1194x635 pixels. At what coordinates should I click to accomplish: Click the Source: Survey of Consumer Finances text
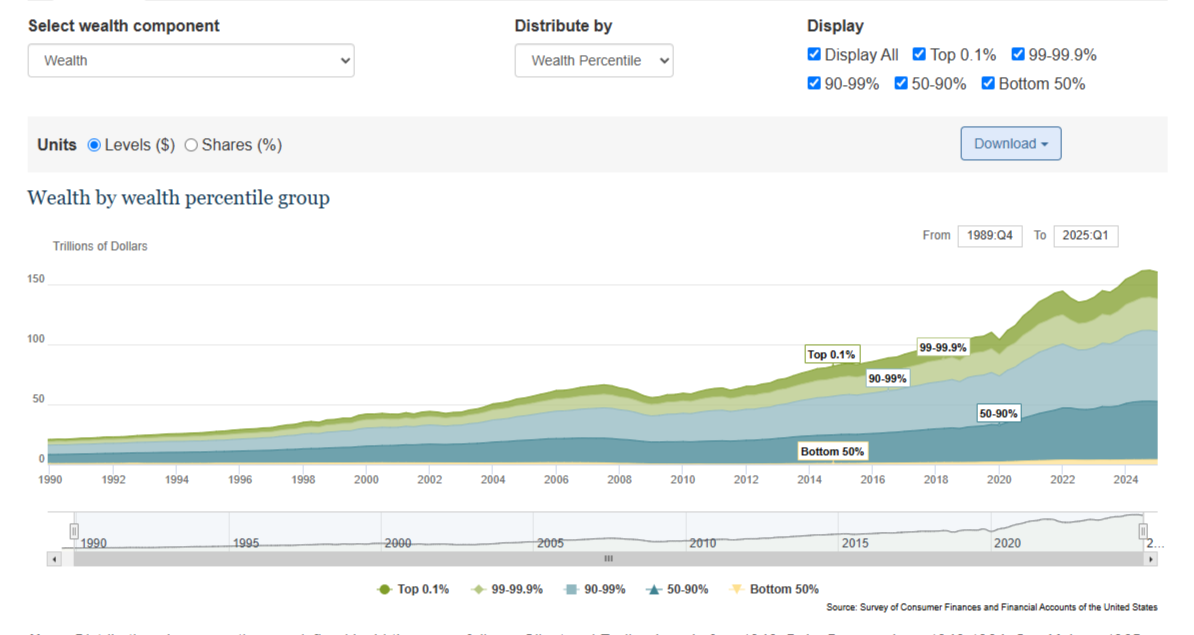click(x=991, y=607)
